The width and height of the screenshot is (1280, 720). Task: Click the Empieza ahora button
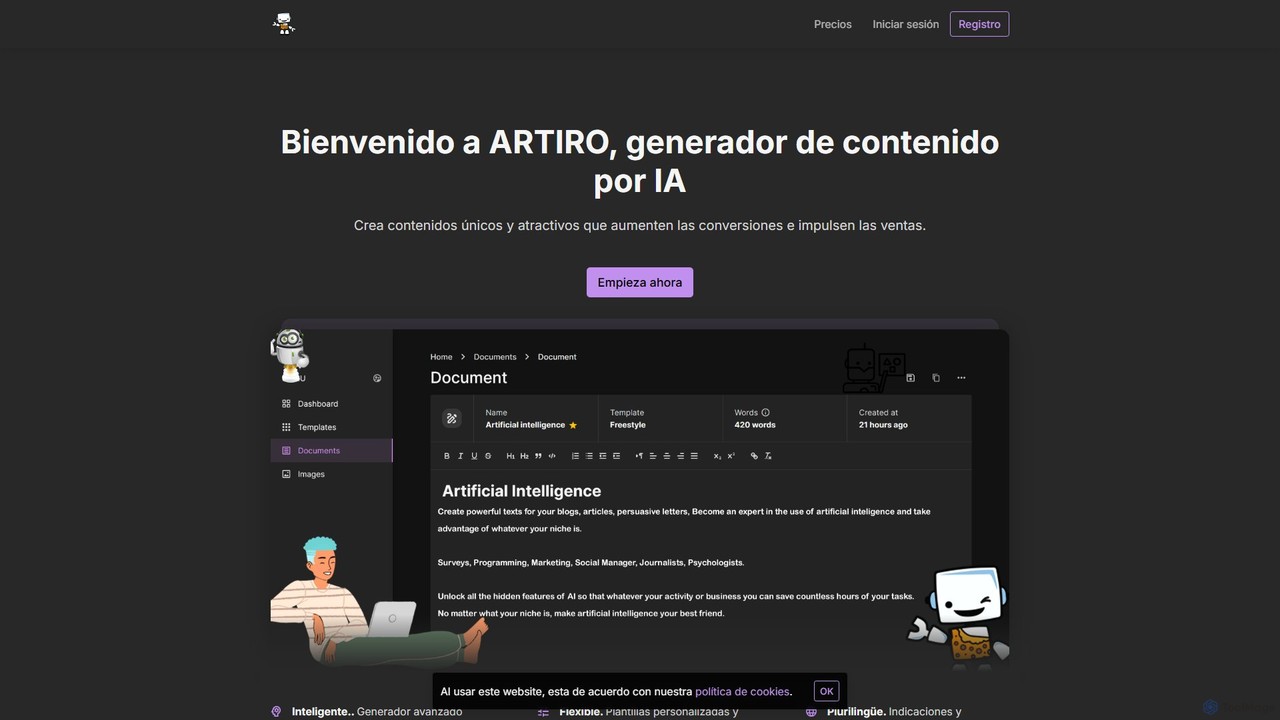coord(639,282)
